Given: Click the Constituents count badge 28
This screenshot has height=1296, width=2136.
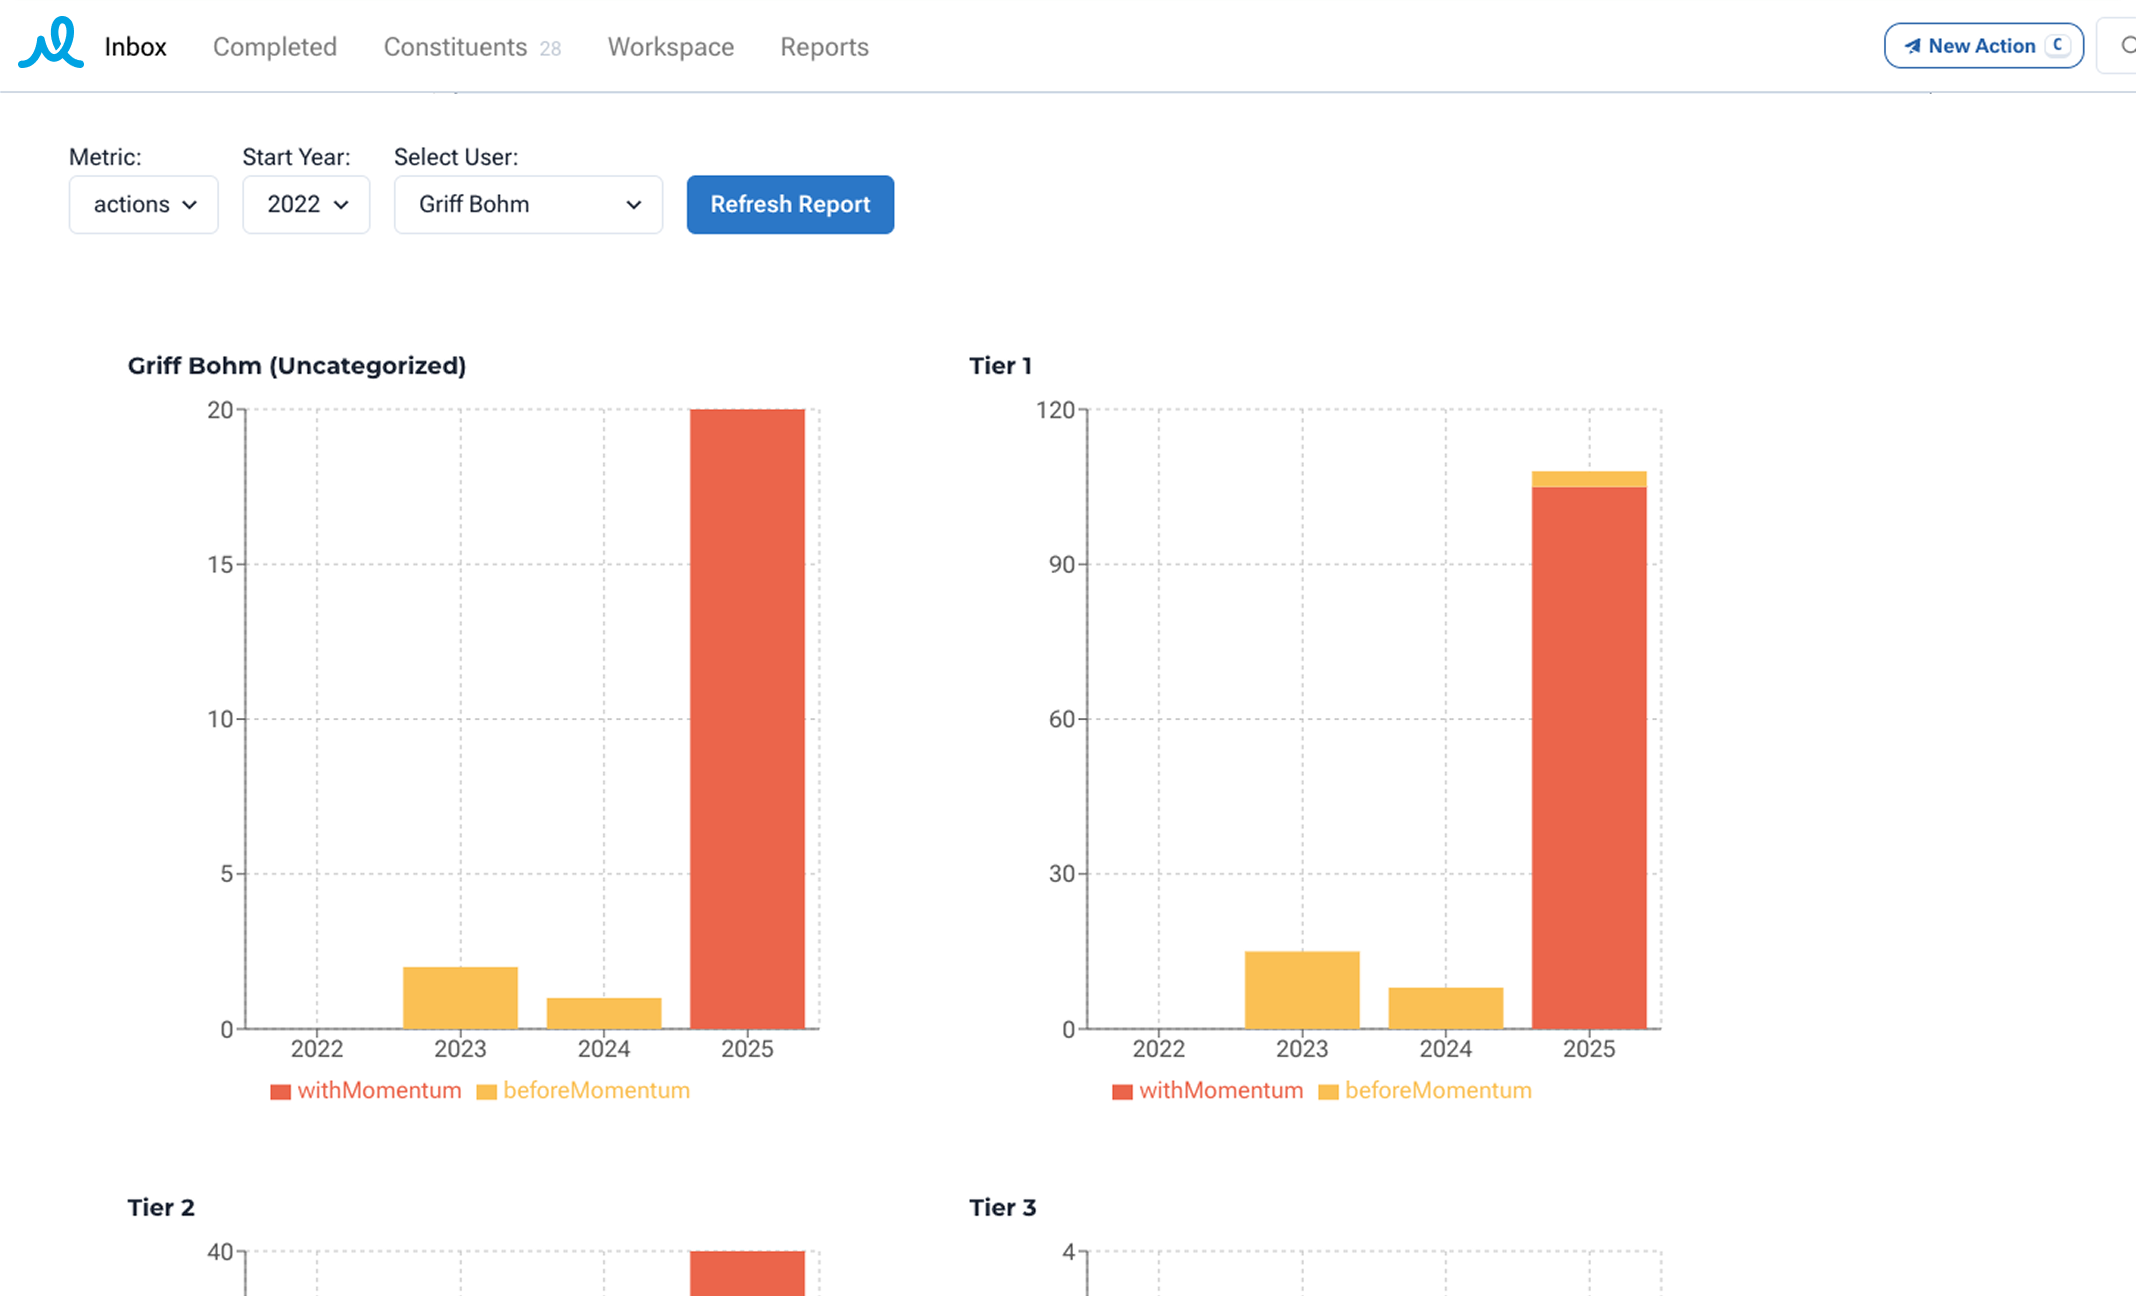Looking at the screenshot, I should click(x=550, y=49).
